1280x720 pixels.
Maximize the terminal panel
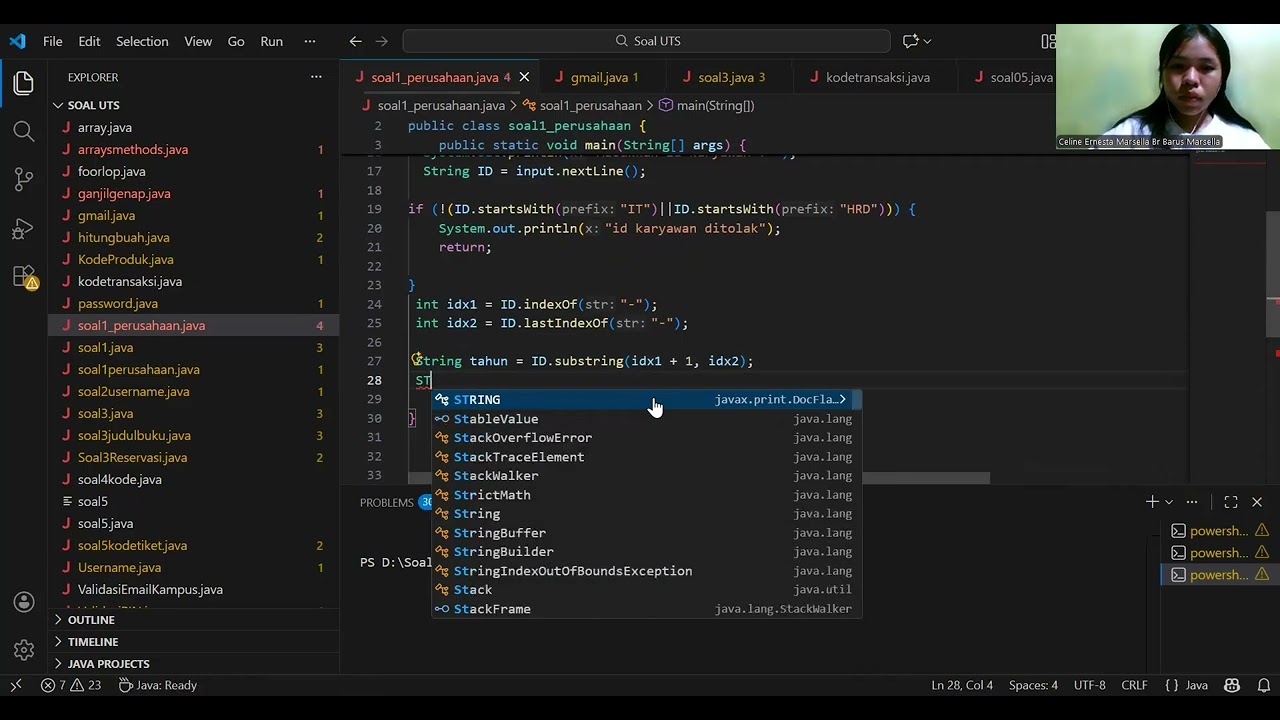coord(1231,502)
